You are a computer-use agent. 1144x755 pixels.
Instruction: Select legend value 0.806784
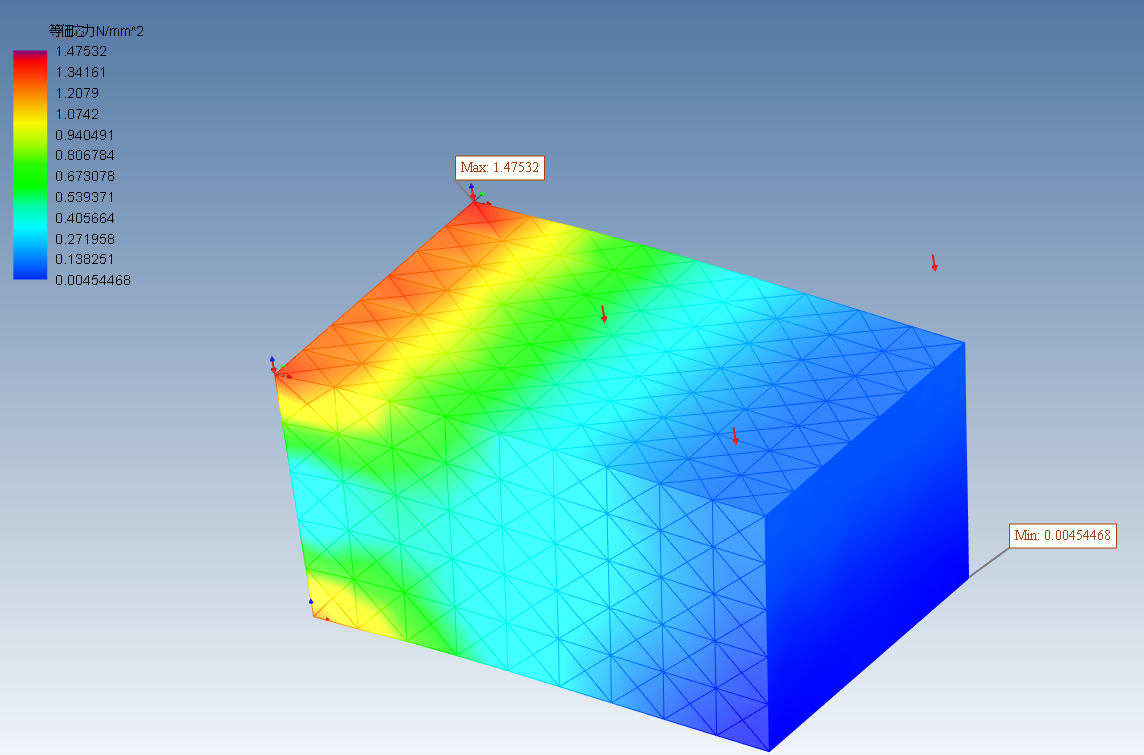tap(85, 155)
